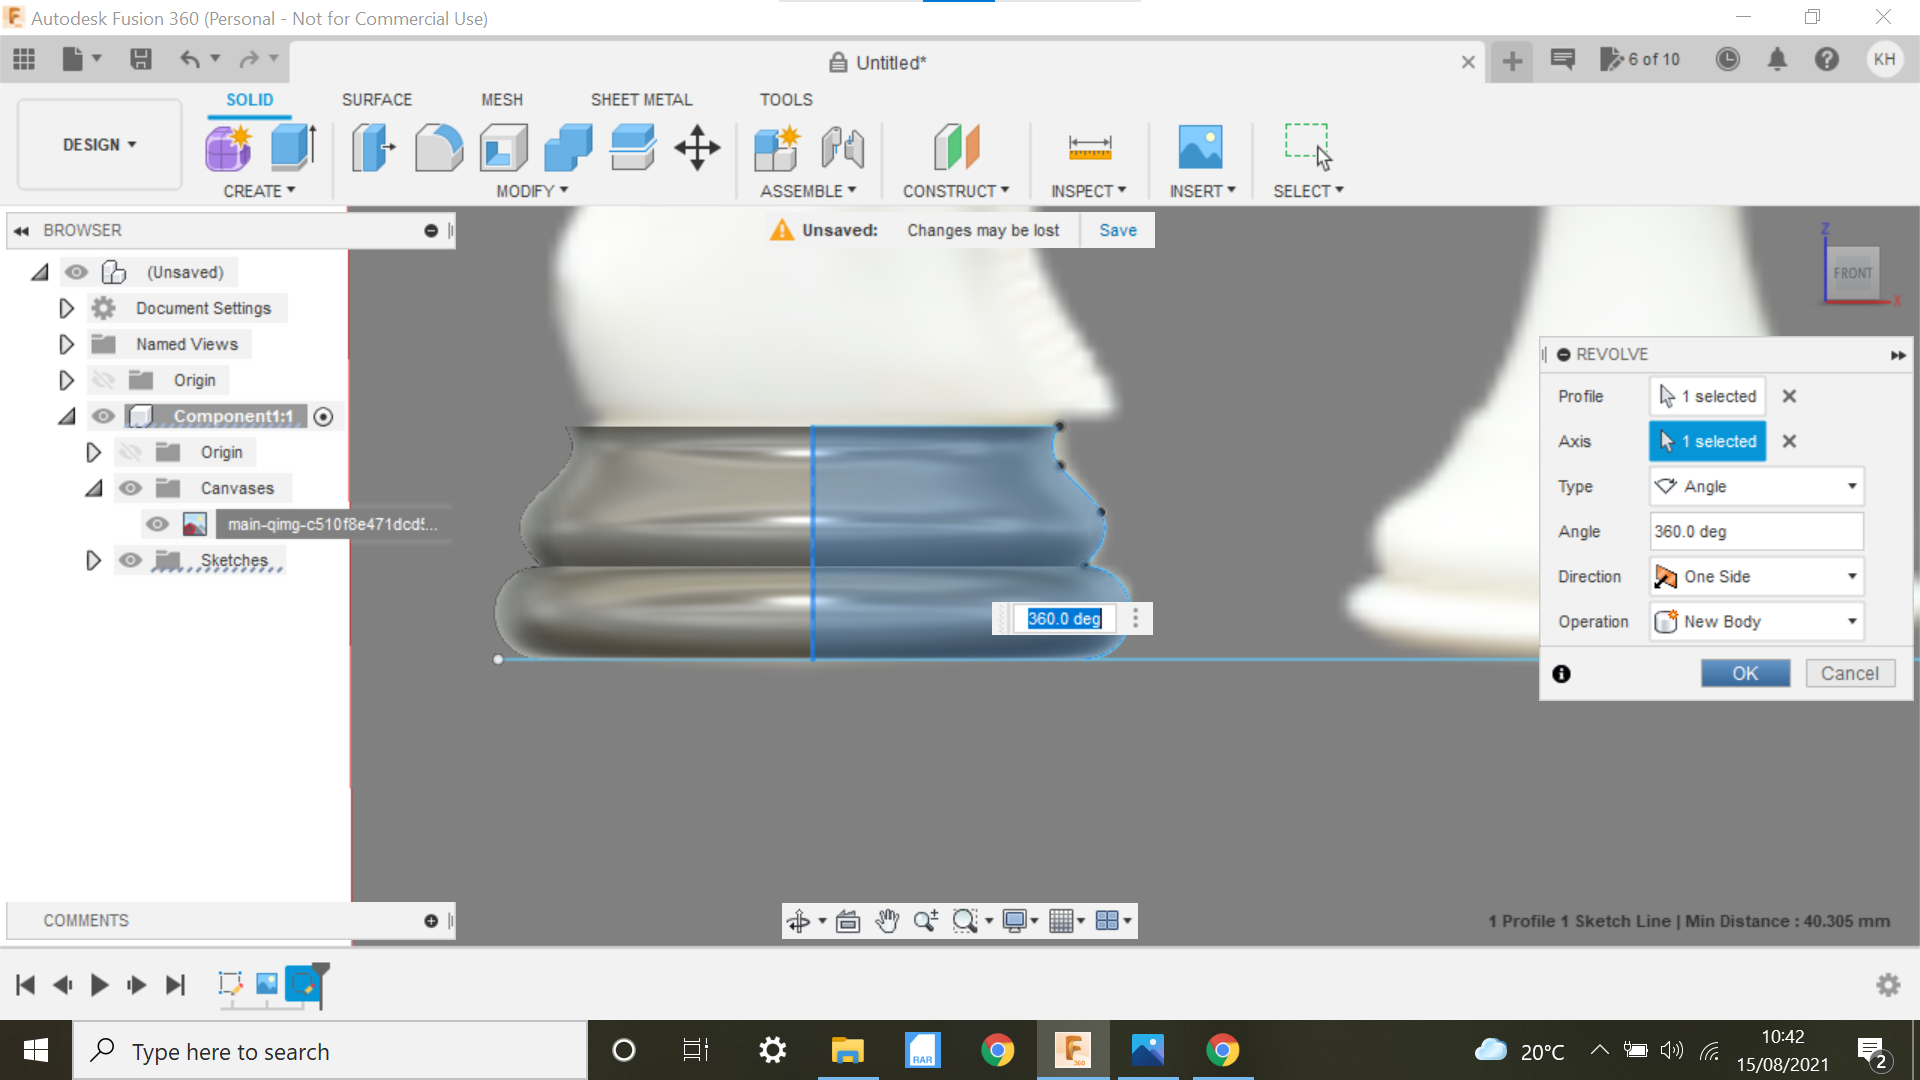Select the Move/Copy arrows tool

click(x=697, y=147)
